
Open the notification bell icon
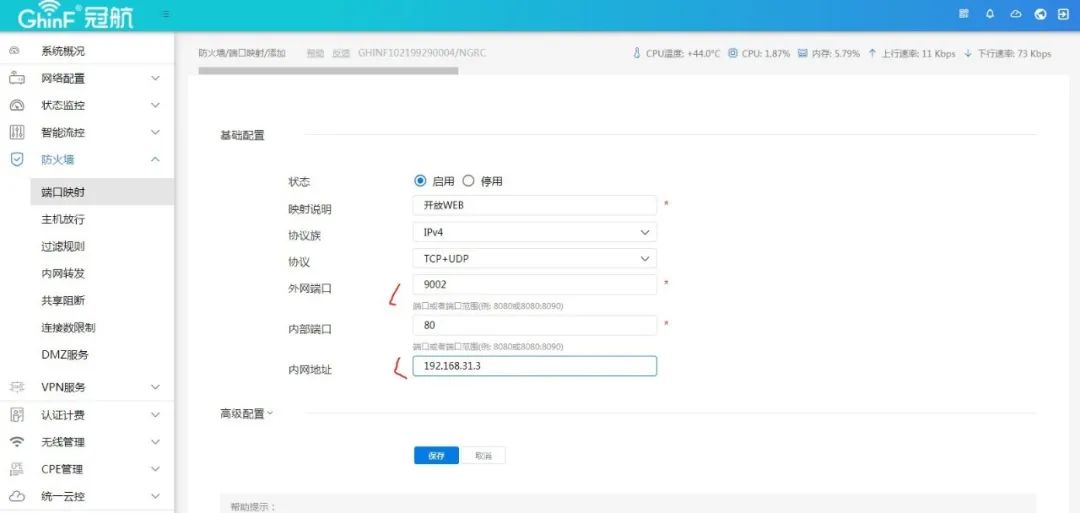(990, 14)
